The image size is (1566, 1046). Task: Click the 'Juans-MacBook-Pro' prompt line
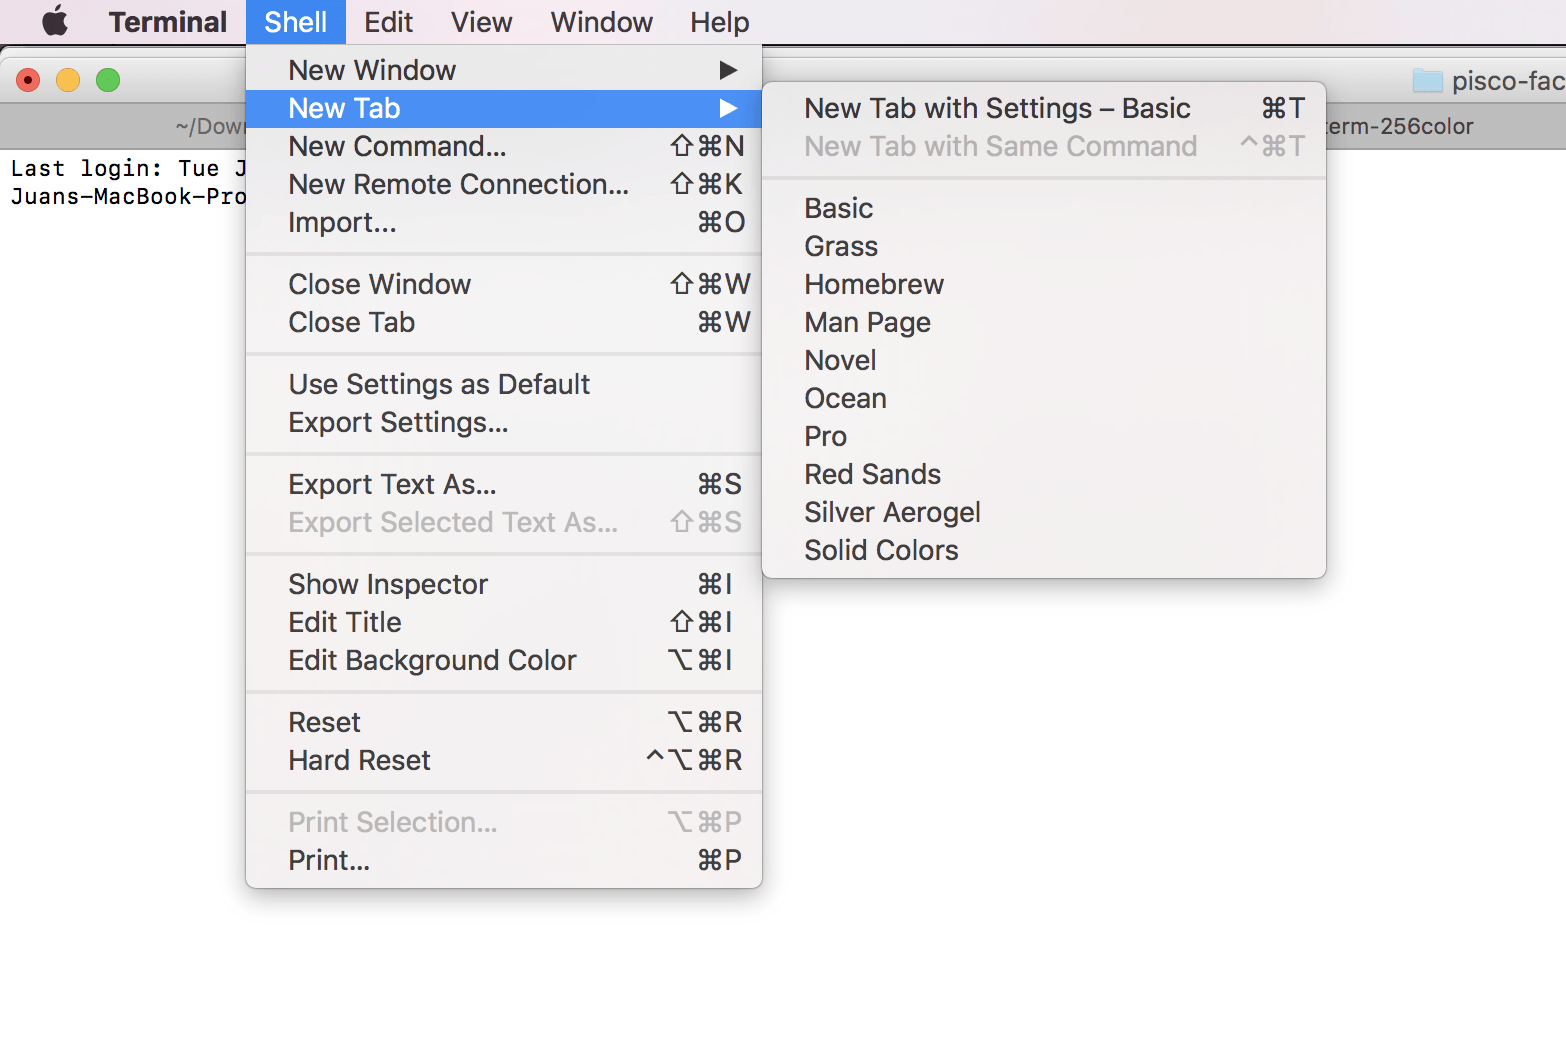[128, 196]
